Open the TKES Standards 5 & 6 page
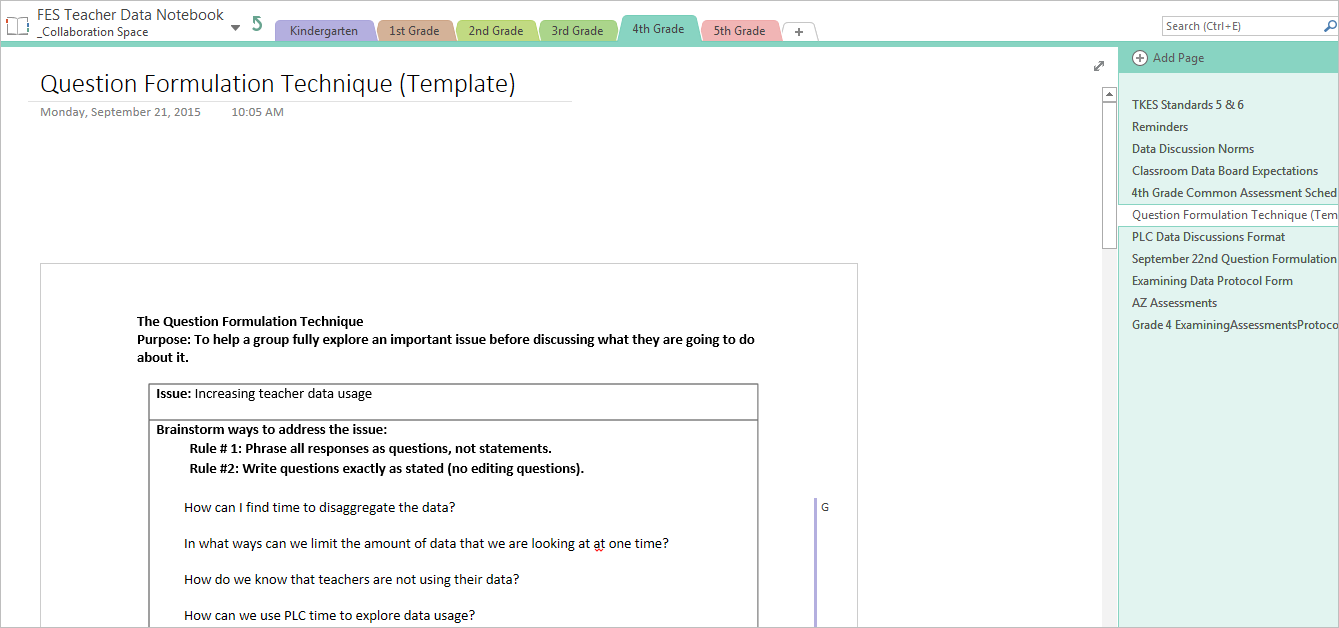 [1187, 105]
